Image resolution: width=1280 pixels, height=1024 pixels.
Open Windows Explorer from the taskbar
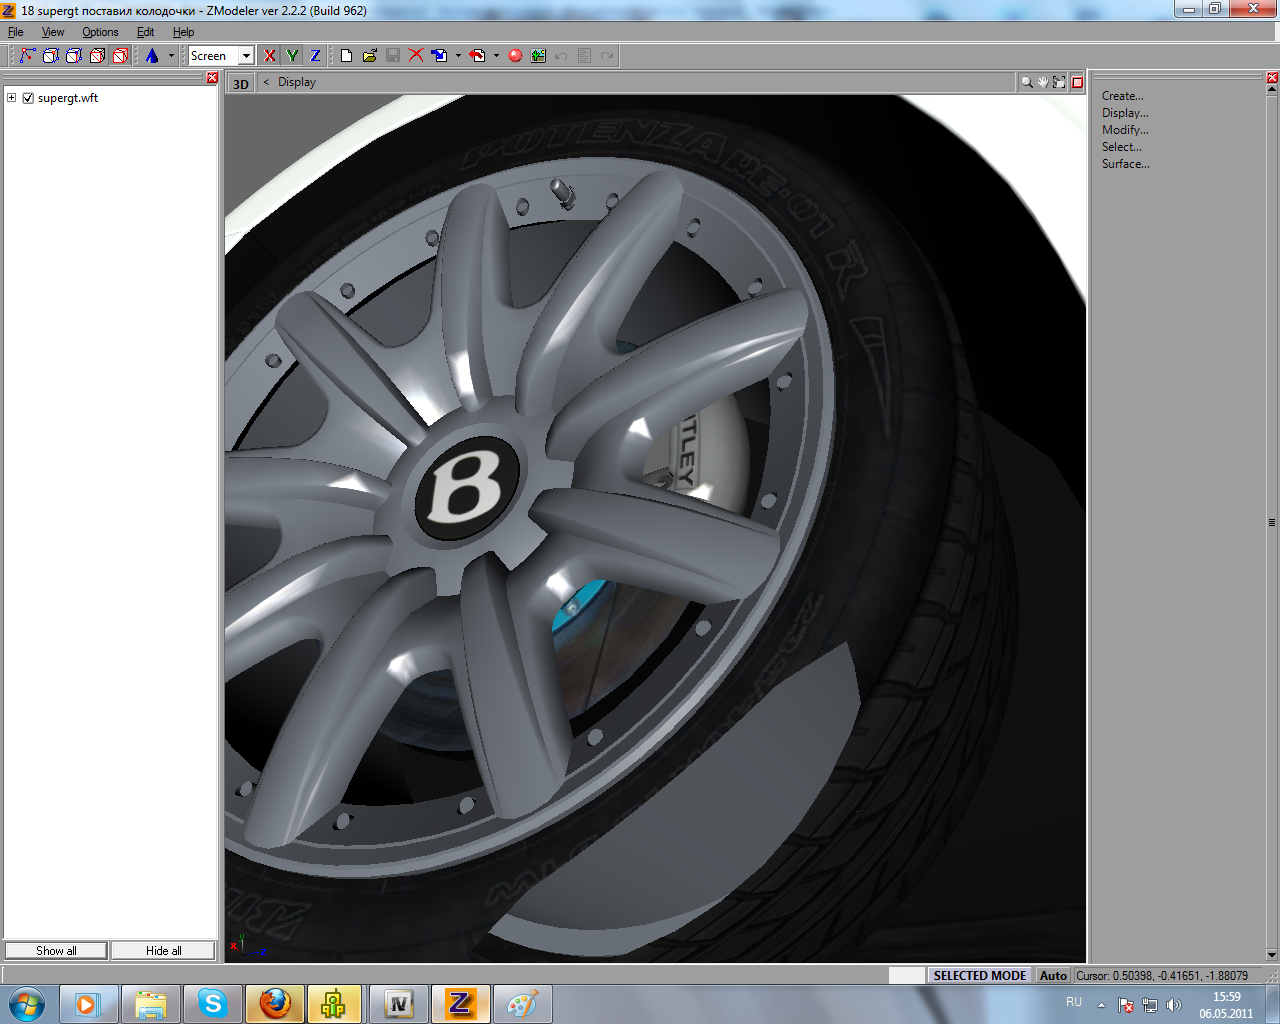(x=151, y=1004)
